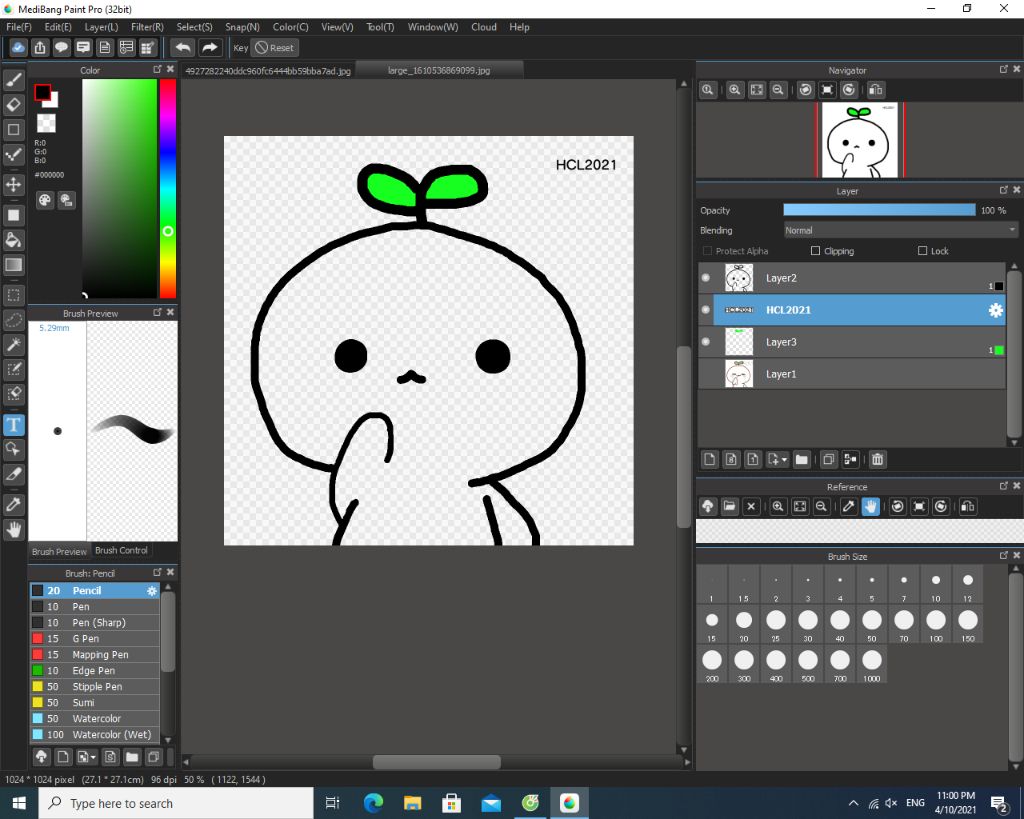
Task: Open a reference image with the folder icon
Action: click(729, 506)
